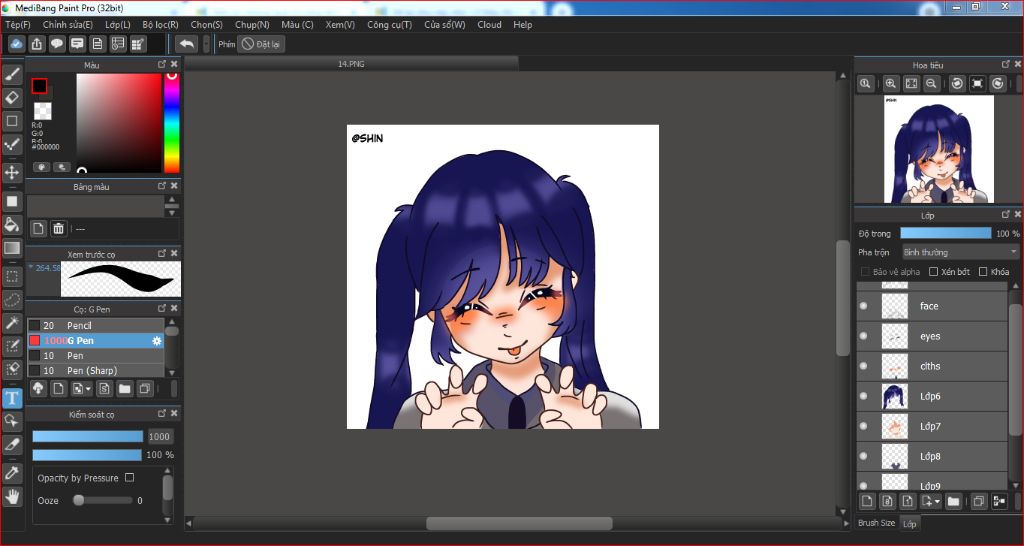Open the Bộ lọc(R) menu
Screen dimensions: 1024x546
pos(161,25)
